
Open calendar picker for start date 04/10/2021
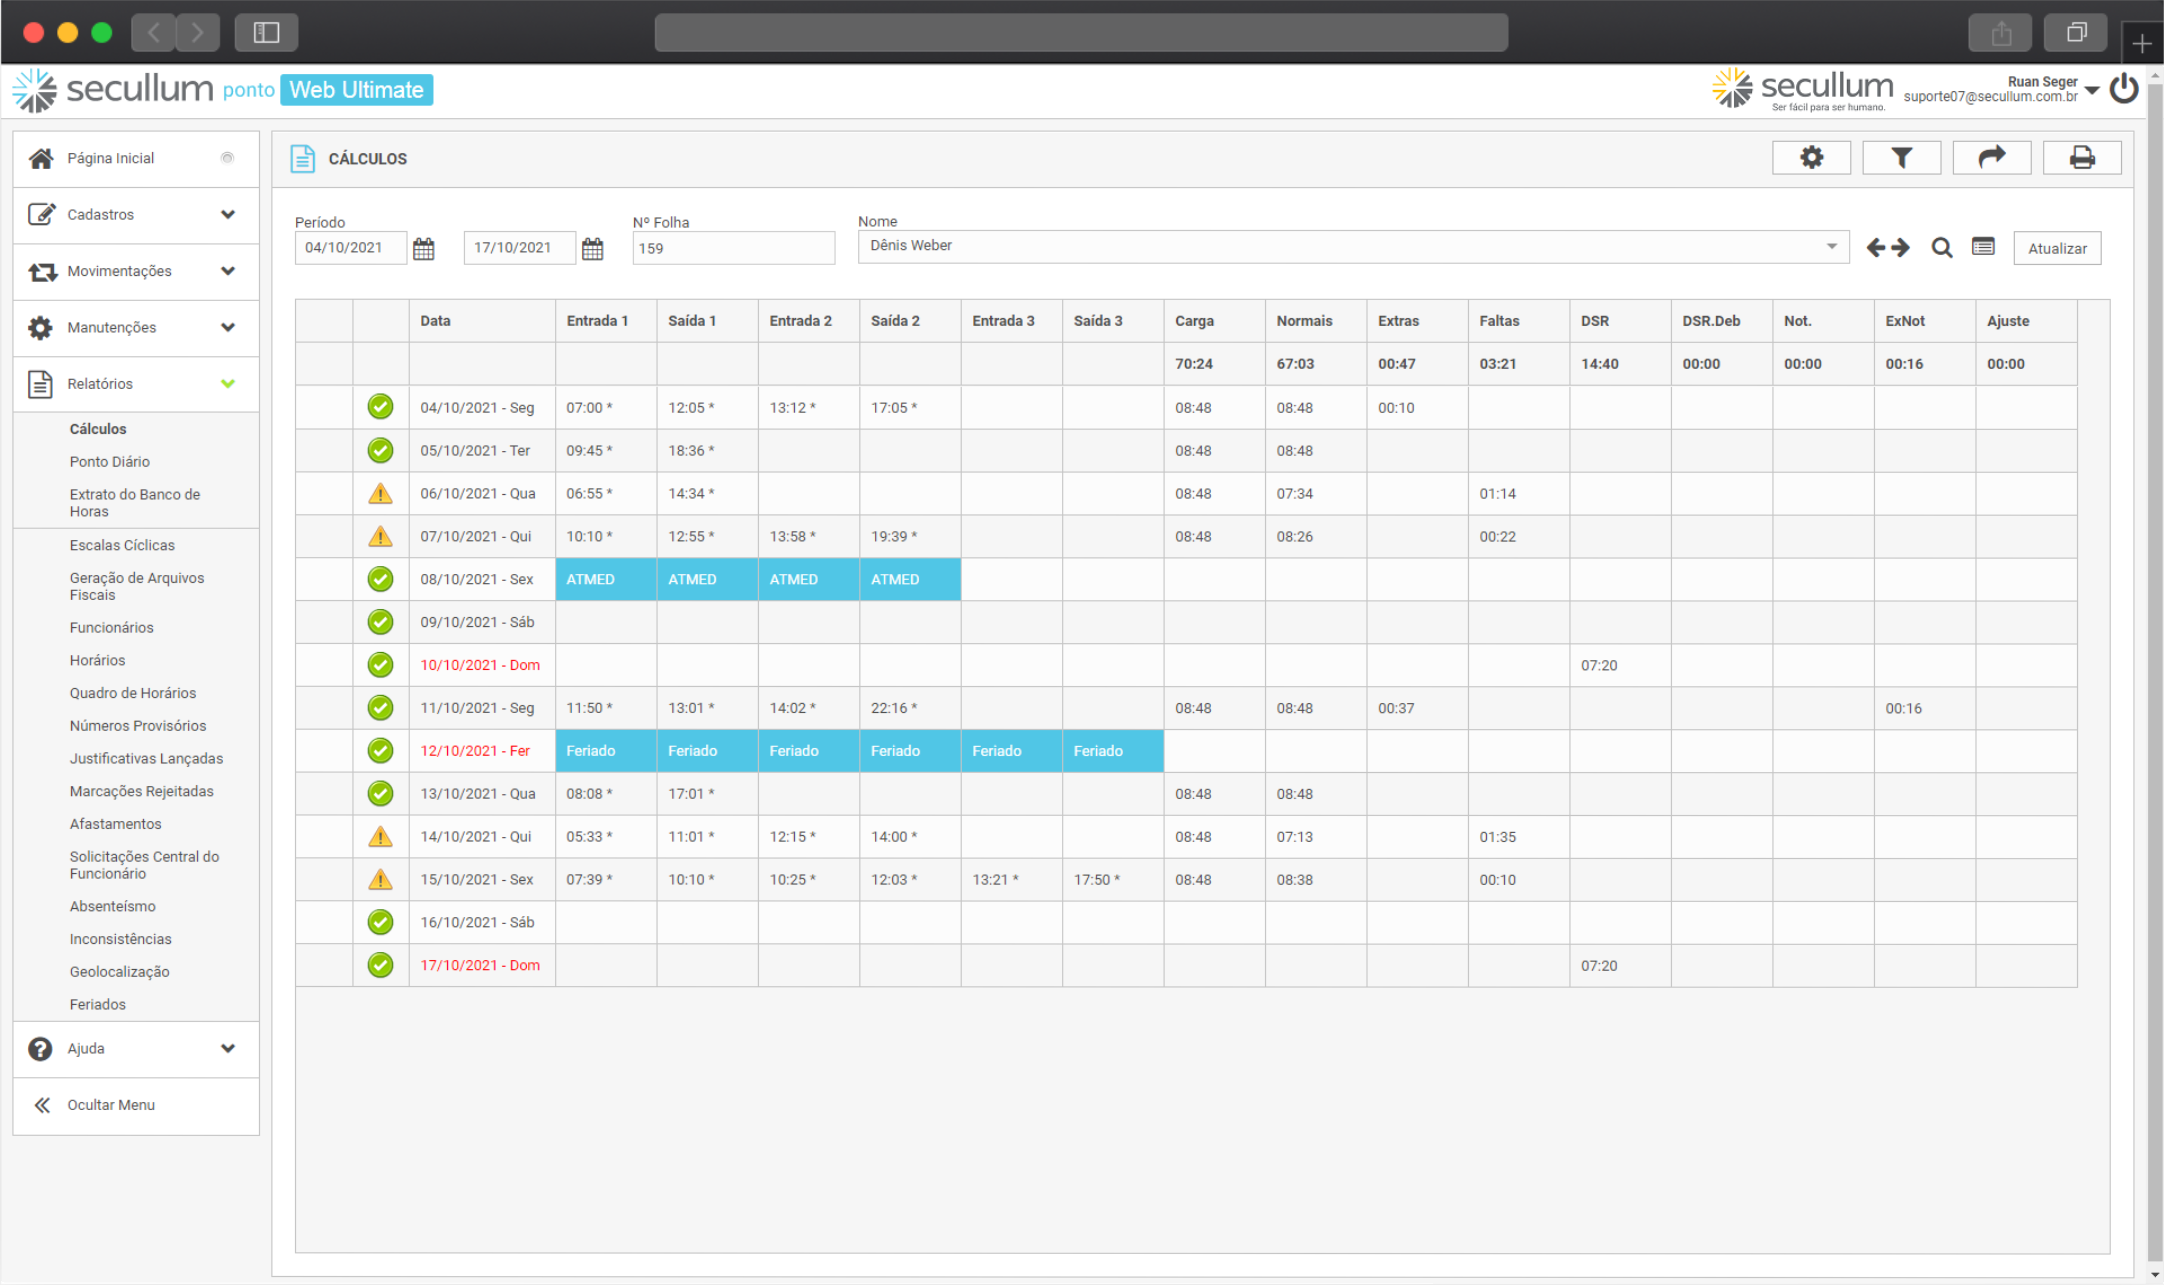(x=424, y=249)
